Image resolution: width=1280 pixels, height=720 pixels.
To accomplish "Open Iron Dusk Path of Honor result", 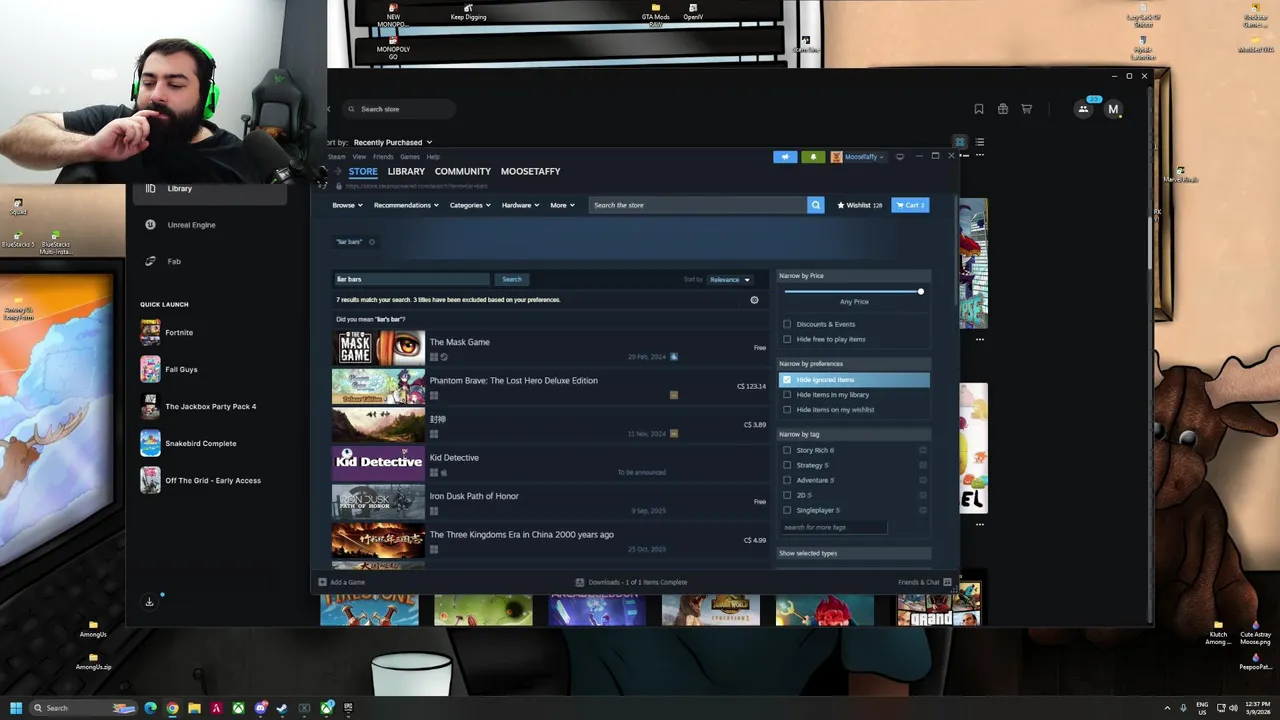I will (x=550, y=502).
